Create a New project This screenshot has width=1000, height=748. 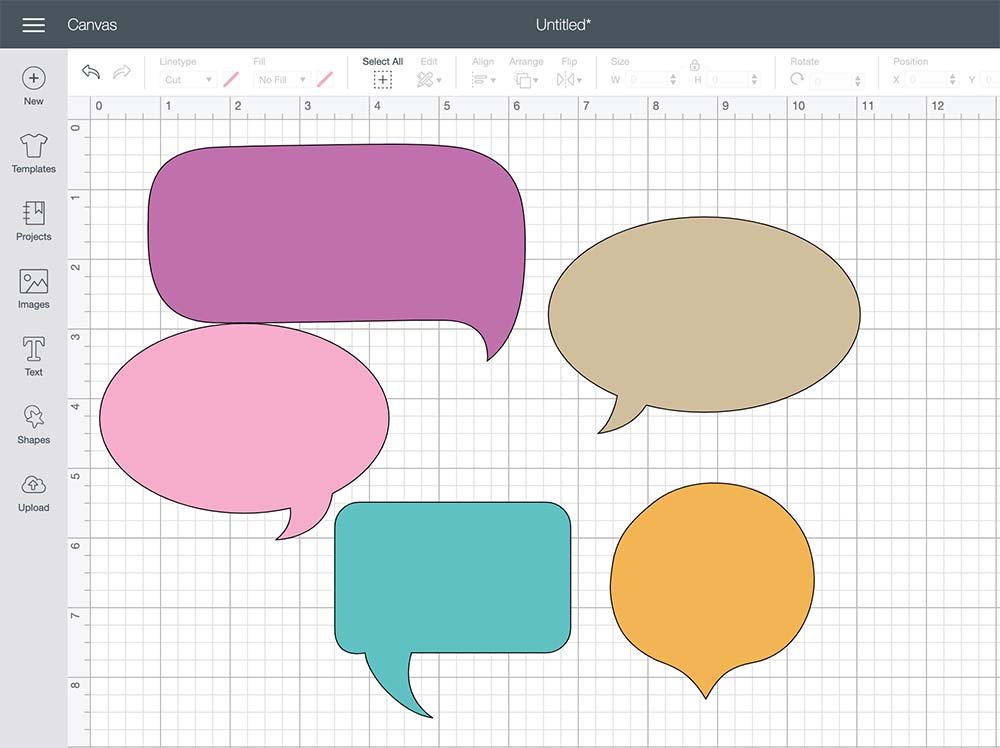[x=33, y=86]
